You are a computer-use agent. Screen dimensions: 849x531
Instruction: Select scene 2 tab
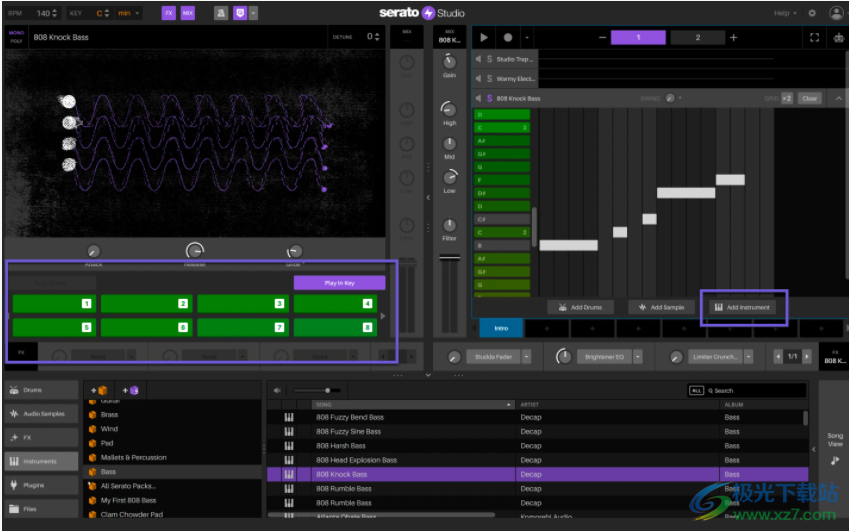[697, 37]
